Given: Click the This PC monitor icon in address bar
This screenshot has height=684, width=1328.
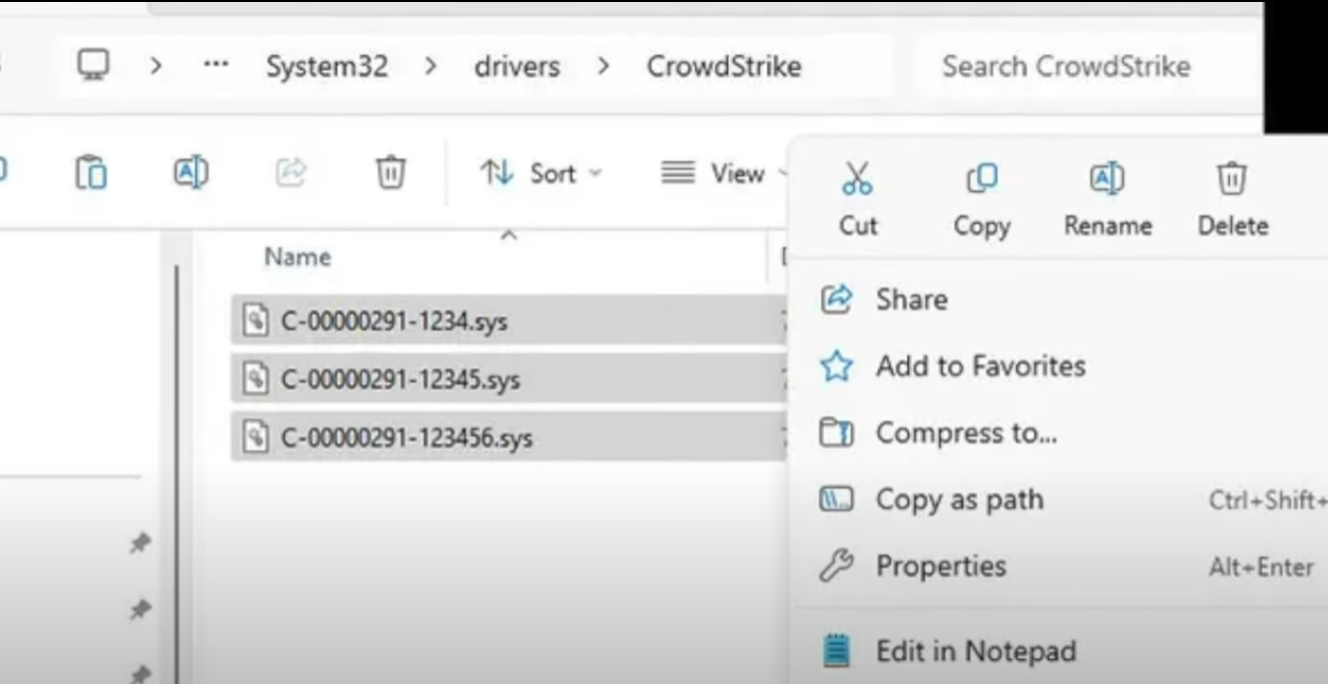Looking at the screenshot, I should pyautogui.click(x=93, y=66).
